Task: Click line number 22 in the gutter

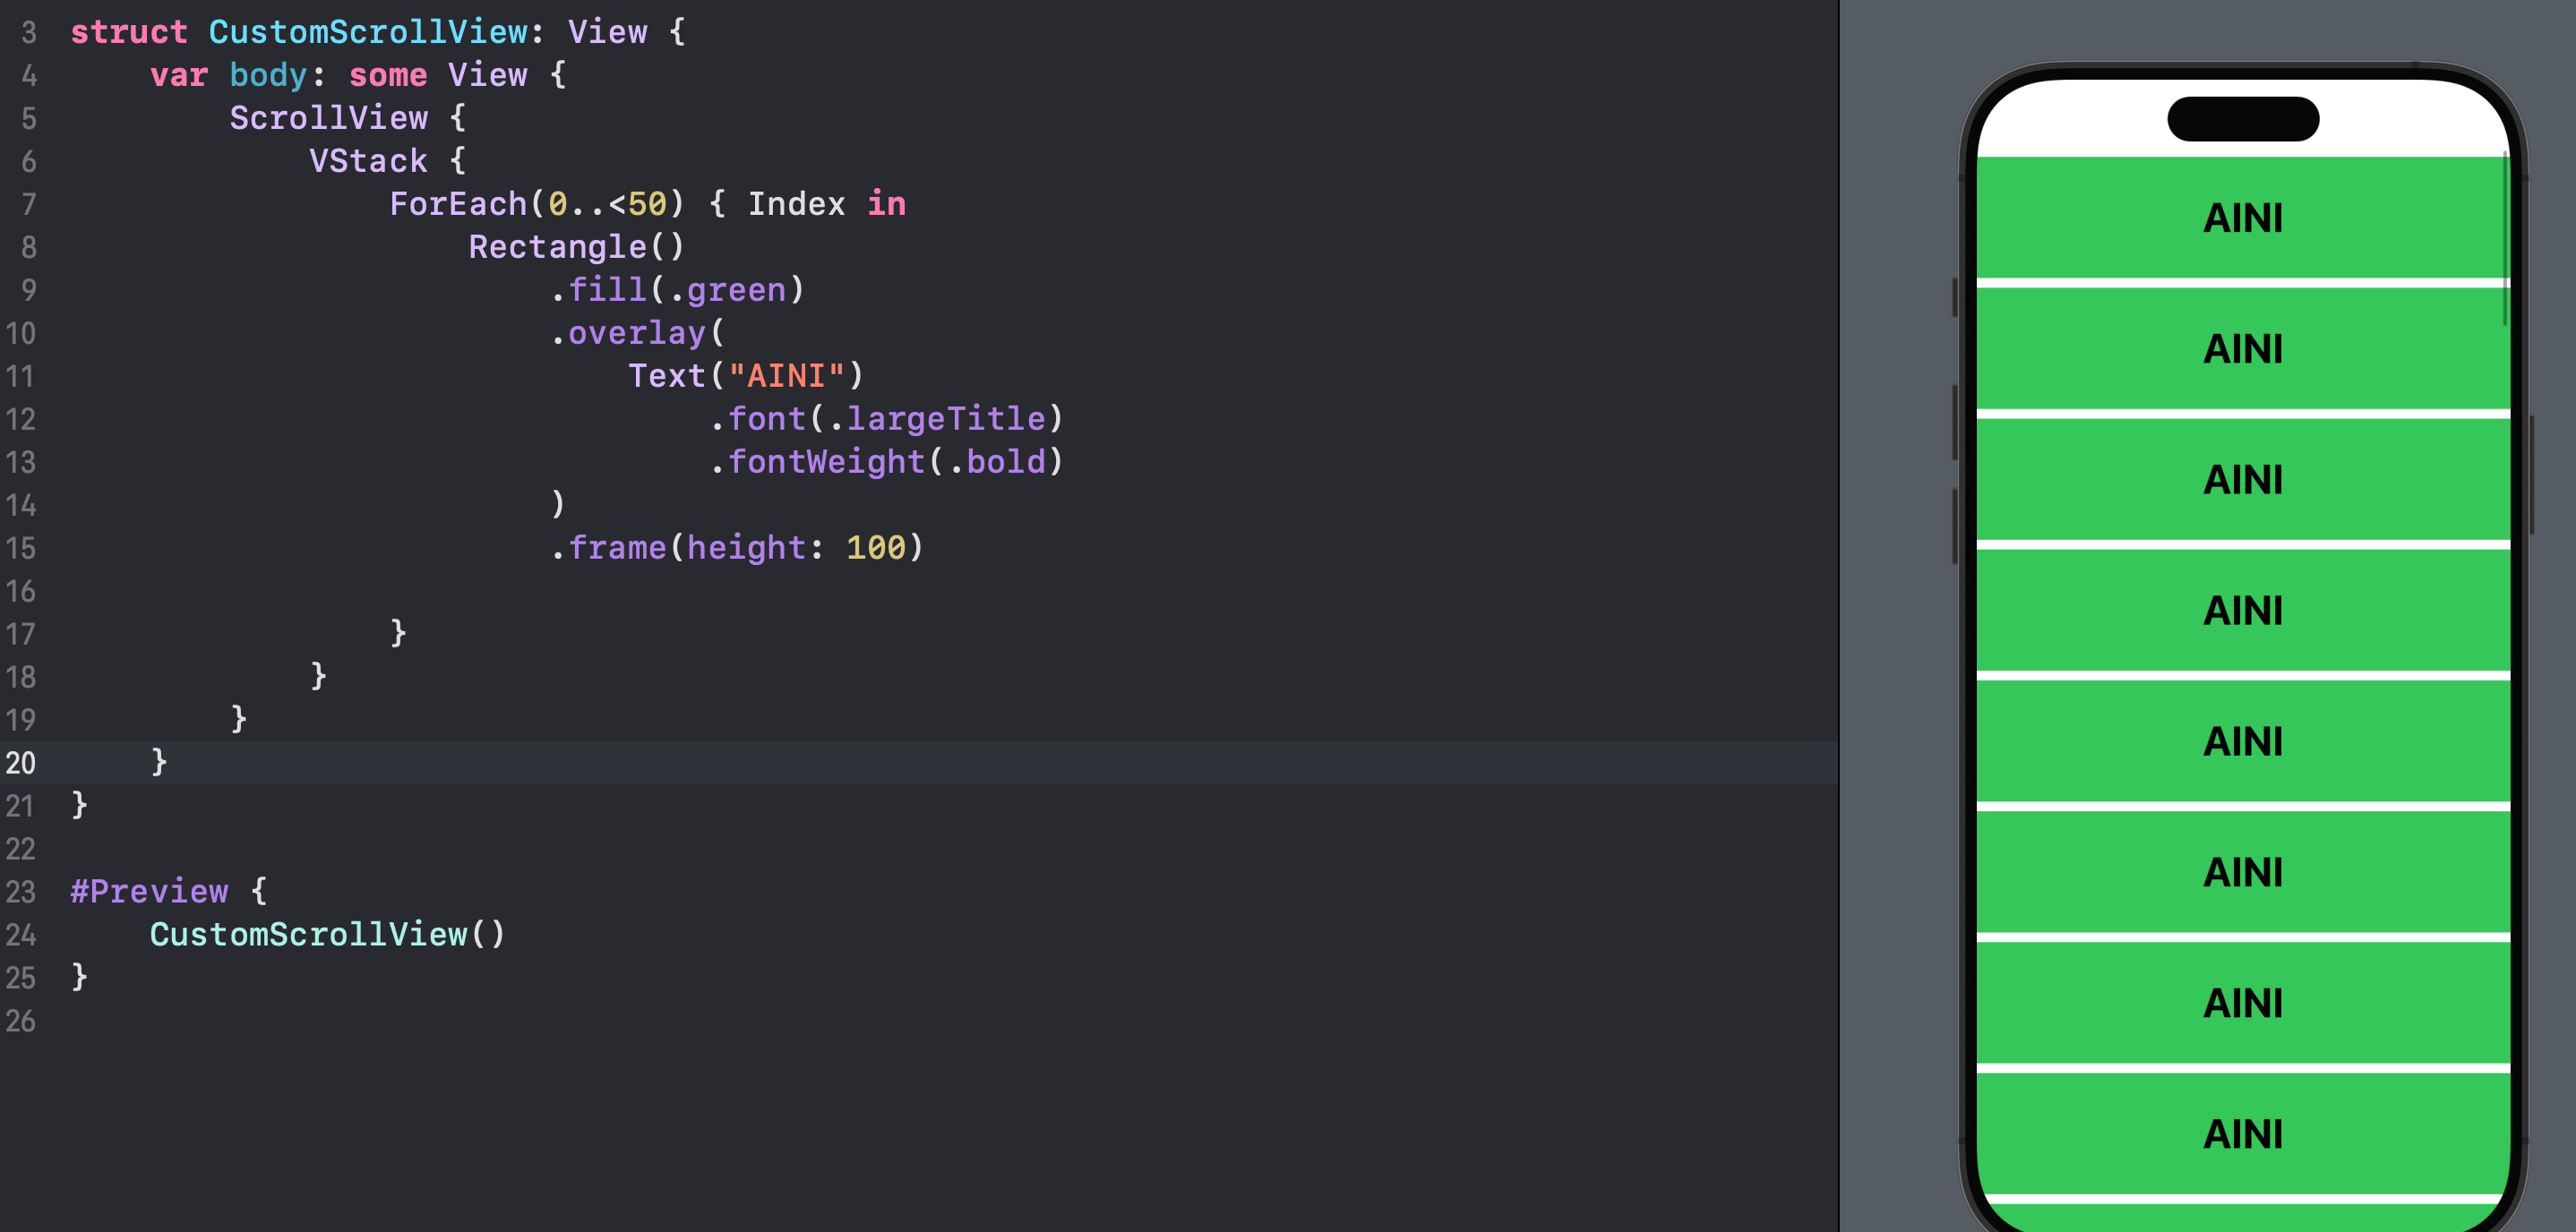Action: point(20,850)
